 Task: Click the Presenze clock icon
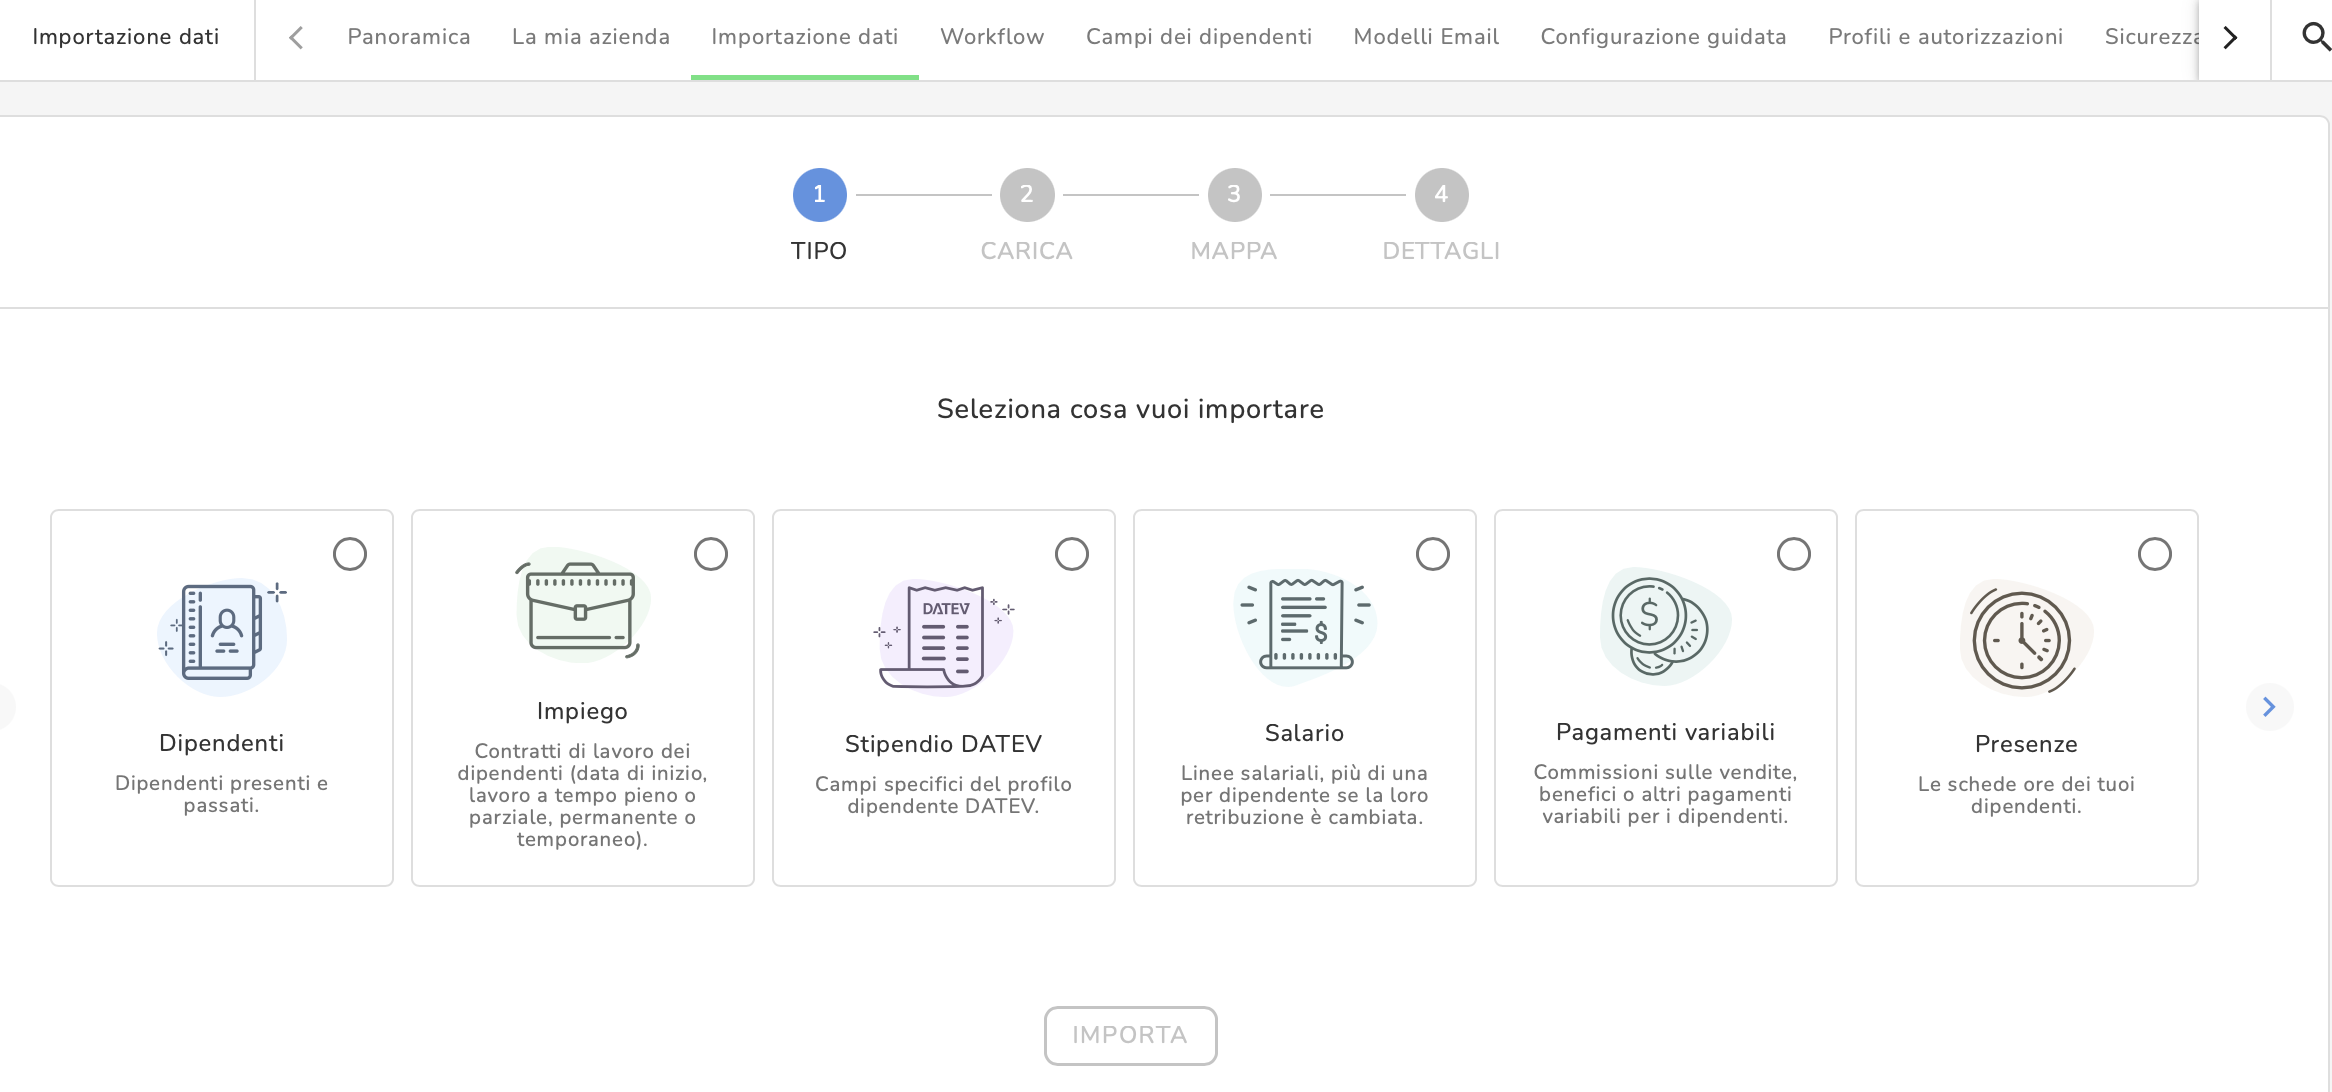click(x=2024, y=640)
